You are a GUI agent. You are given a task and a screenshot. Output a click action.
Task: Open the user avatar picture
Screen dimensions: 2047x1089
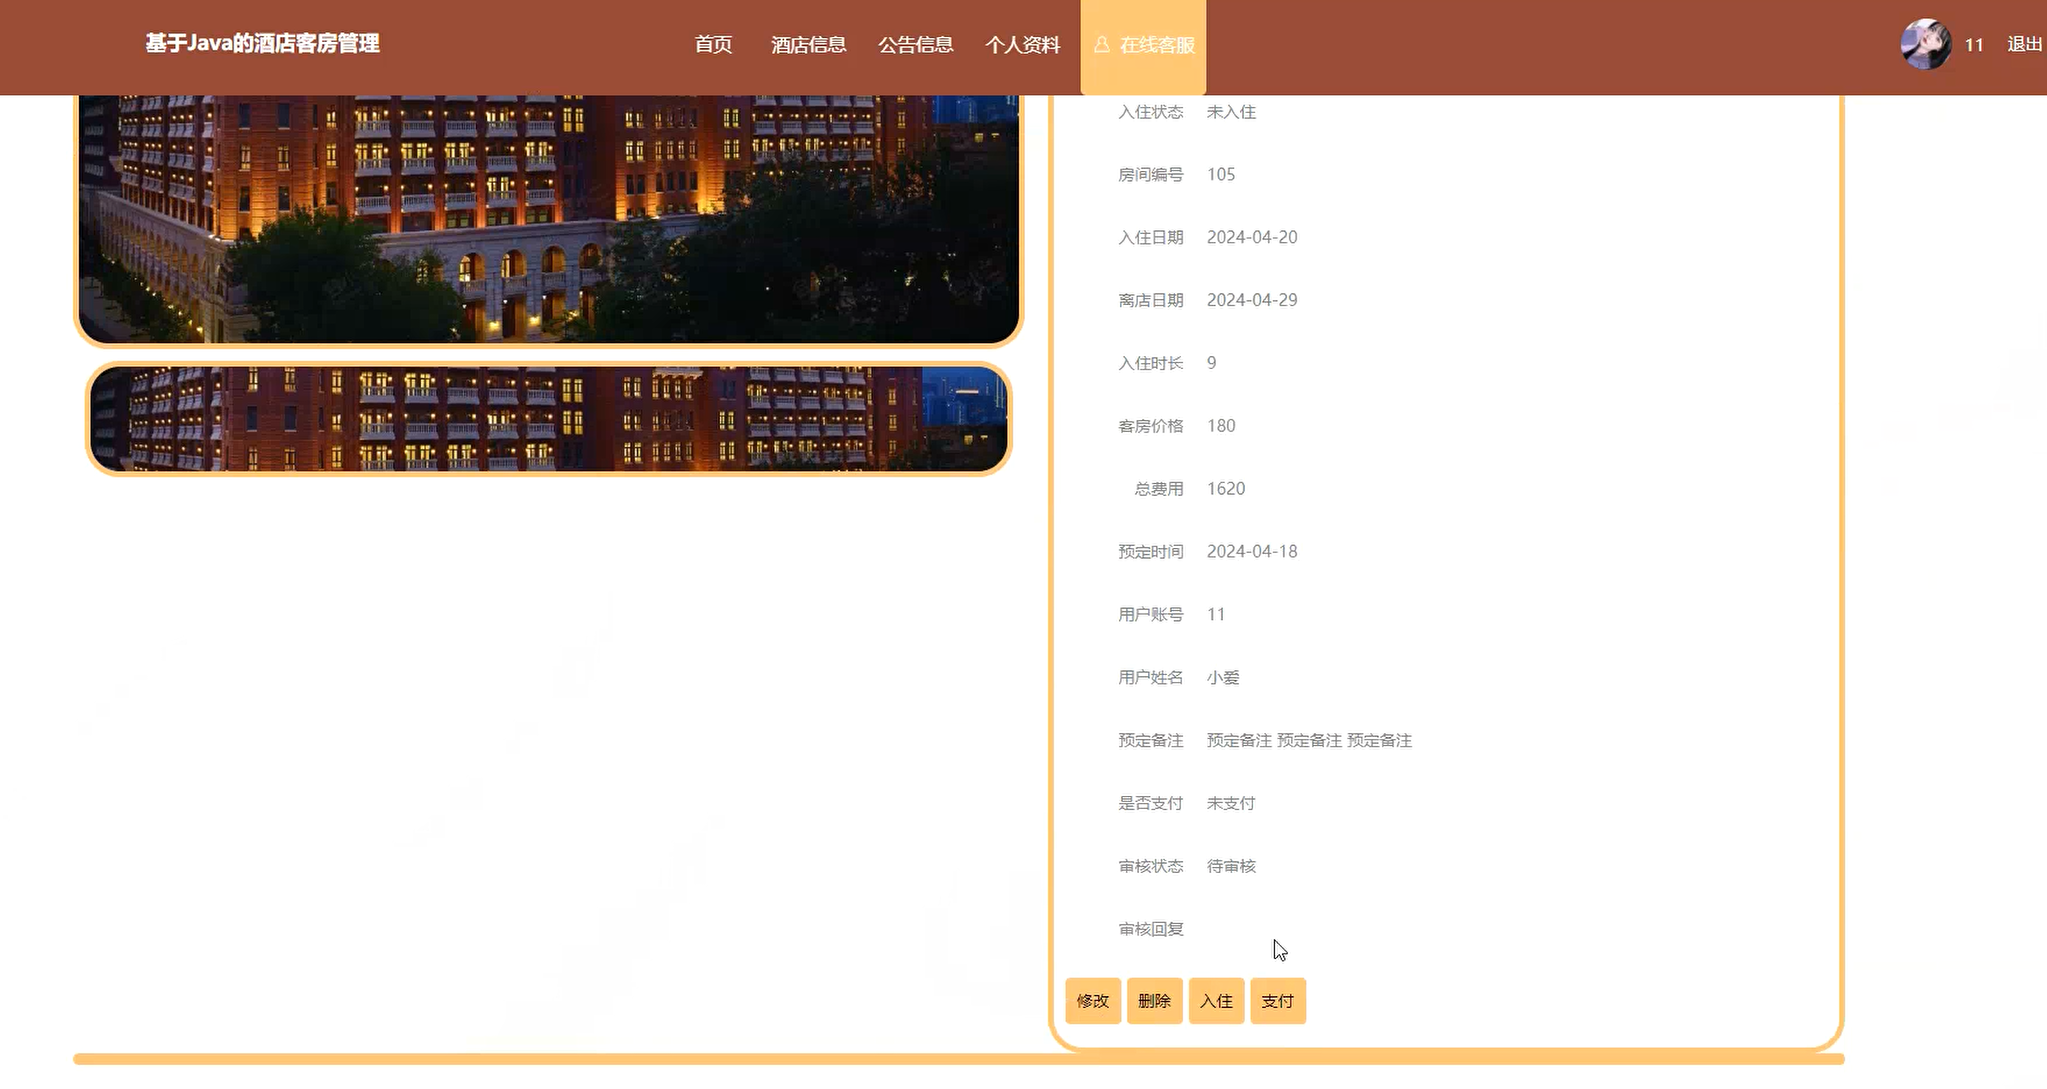pos(1926,44)
